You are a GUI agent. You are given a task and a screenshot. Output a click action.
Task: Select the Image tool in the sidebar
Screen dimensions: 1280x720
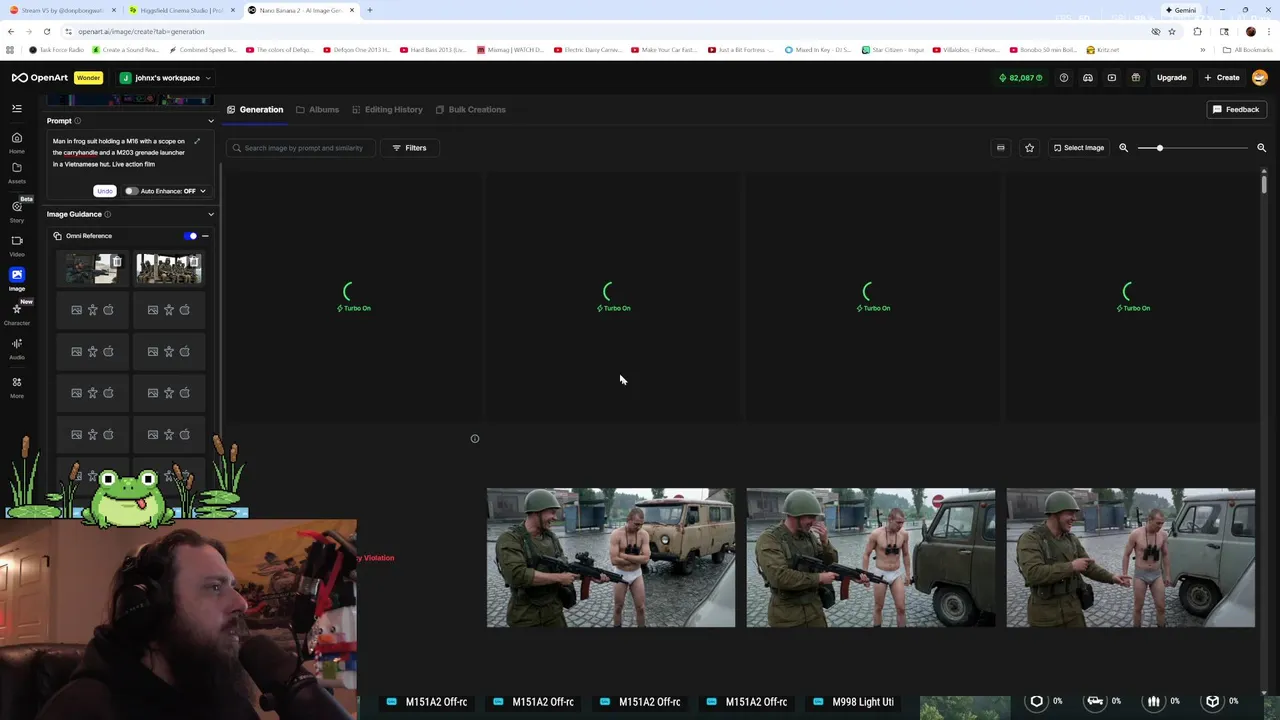(17, 279)
